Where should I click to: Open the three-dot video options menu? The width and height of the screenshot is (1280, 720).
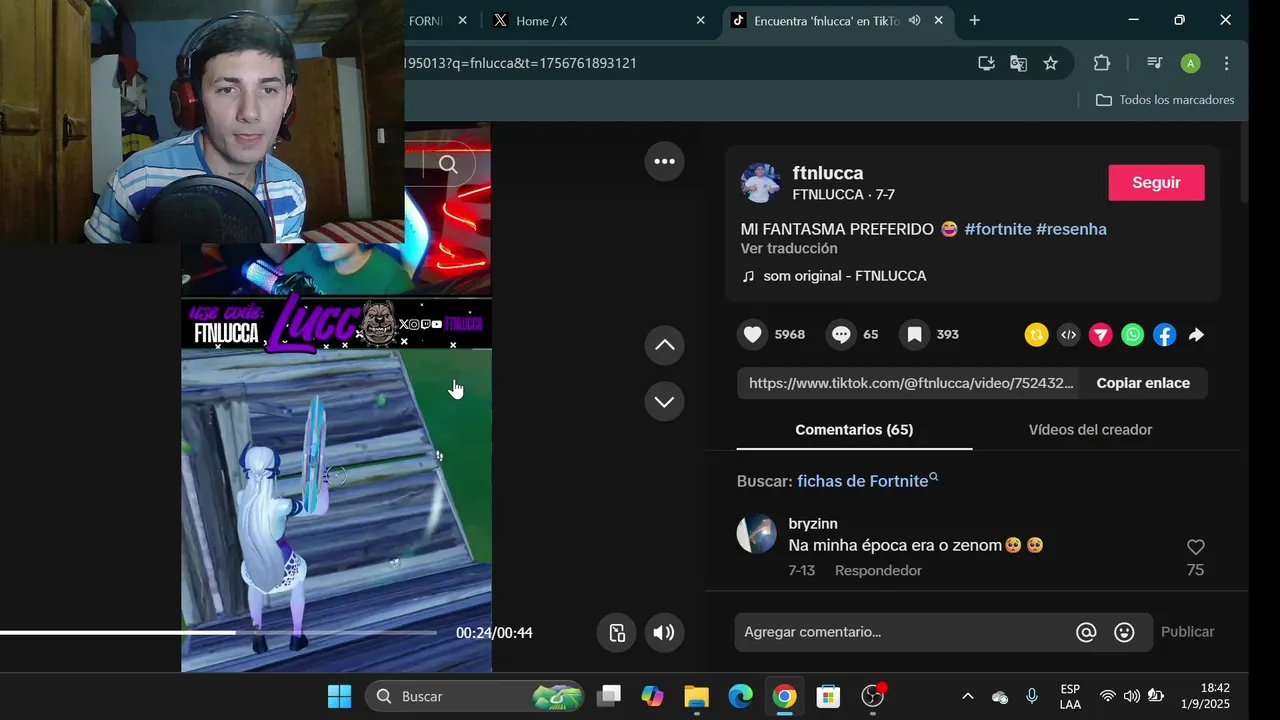[x=664, y=161]
